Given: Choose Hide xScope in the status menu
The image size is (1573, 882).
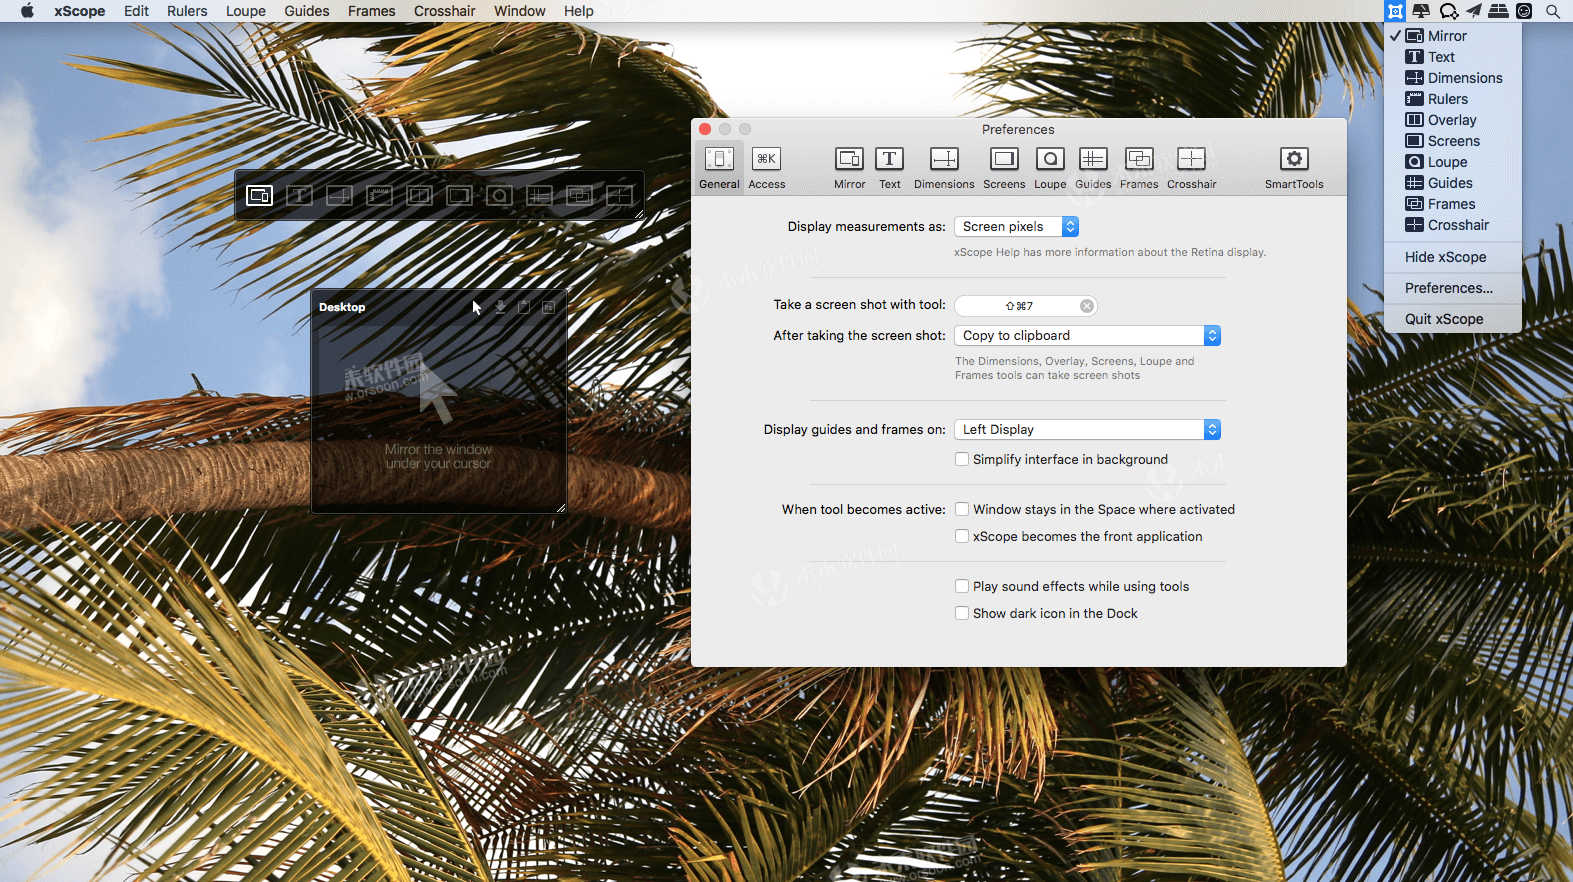Looking at the screenshot, I should click(1453, 257).
